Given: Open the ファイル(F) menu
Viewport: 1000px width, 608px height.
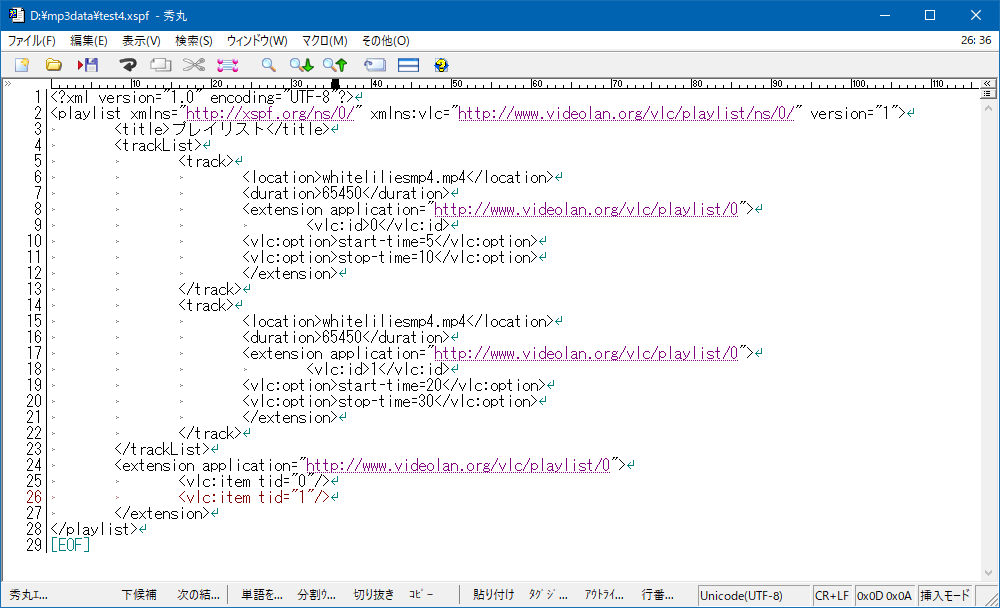Looking at the screenshot, I should point(31,41).
